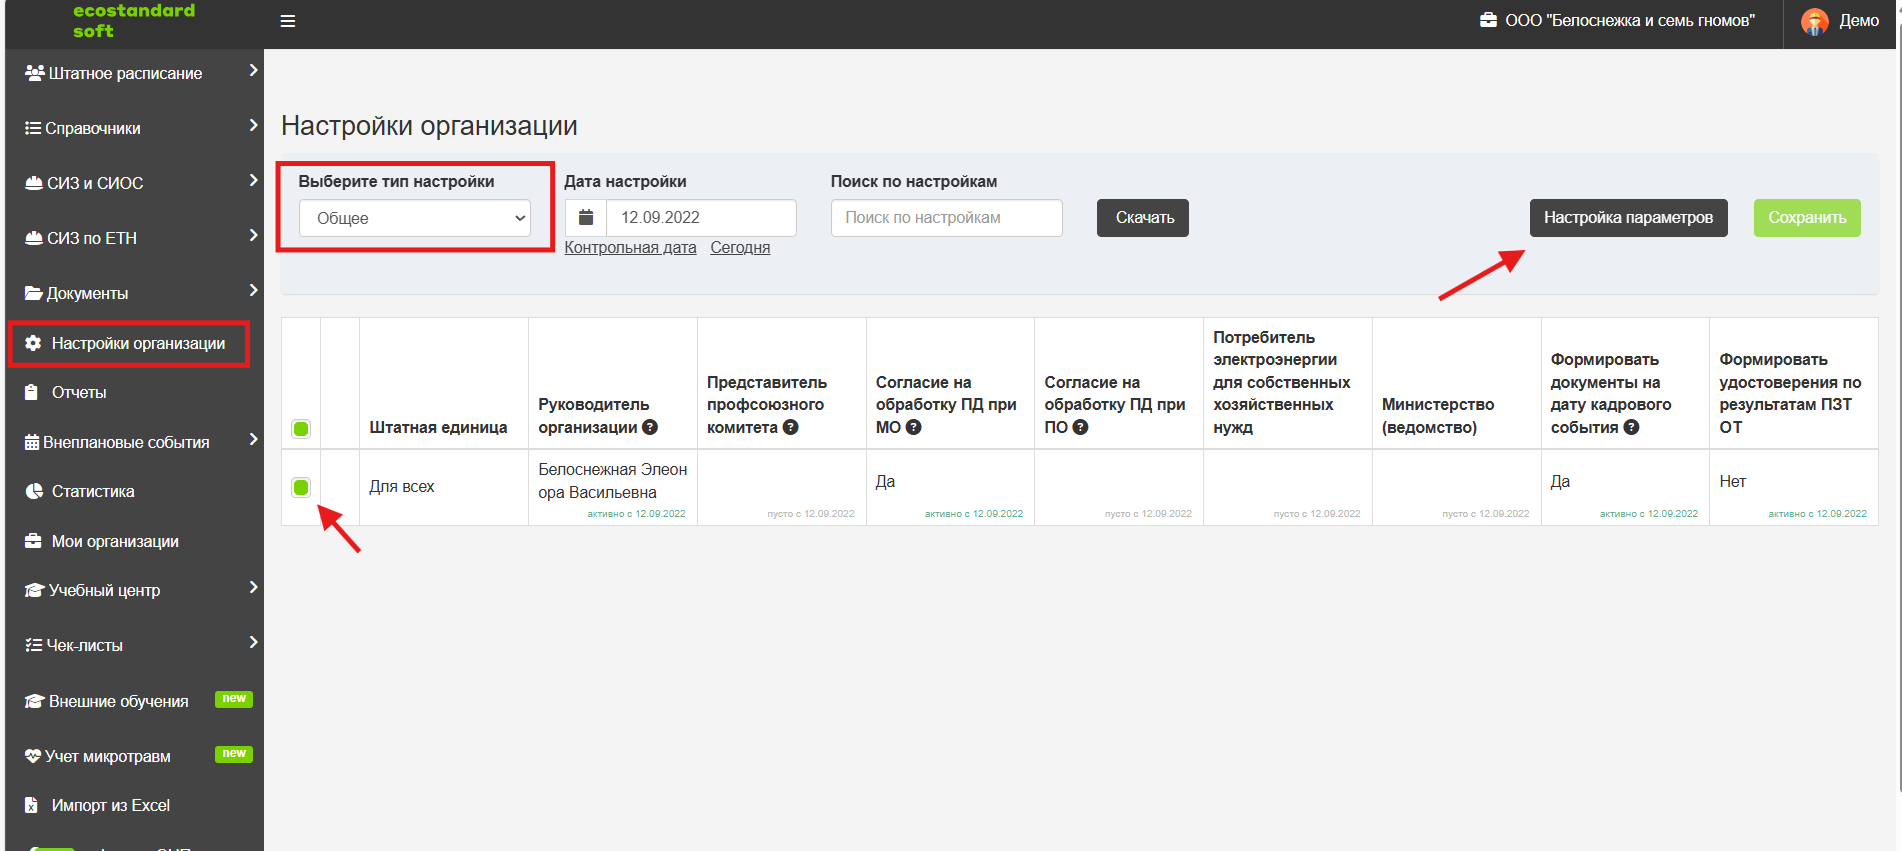Toggle the checkbox for the Для всех row
1902x851 pixels.
pos(301,487)
